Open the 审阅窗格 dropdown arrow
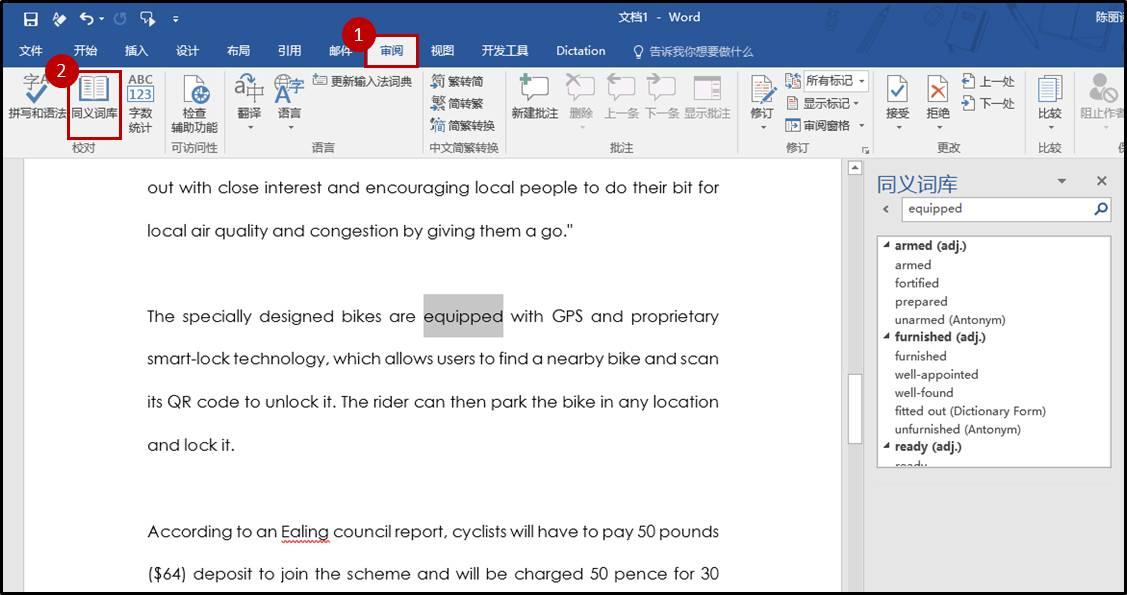The height and width of the screenshot is (595, 1127). (x=862, y=126)
